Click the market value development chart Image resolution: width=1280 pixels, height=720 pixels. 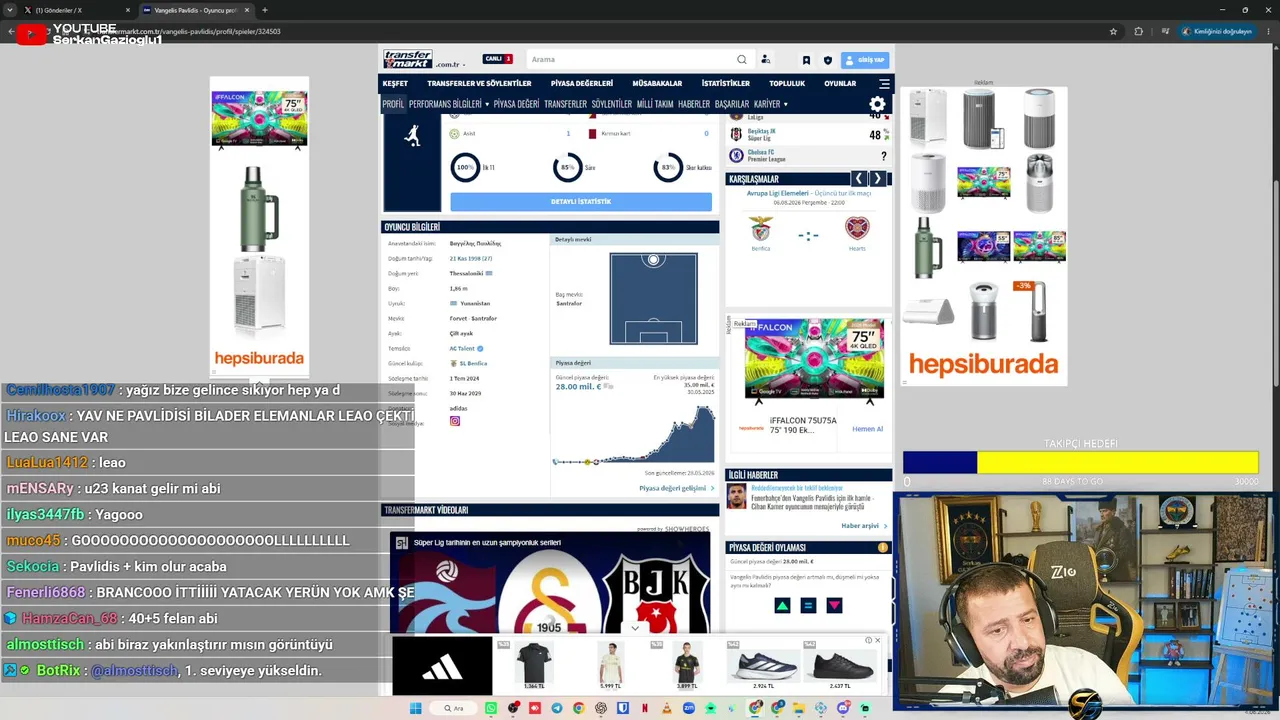click(634, 435)
